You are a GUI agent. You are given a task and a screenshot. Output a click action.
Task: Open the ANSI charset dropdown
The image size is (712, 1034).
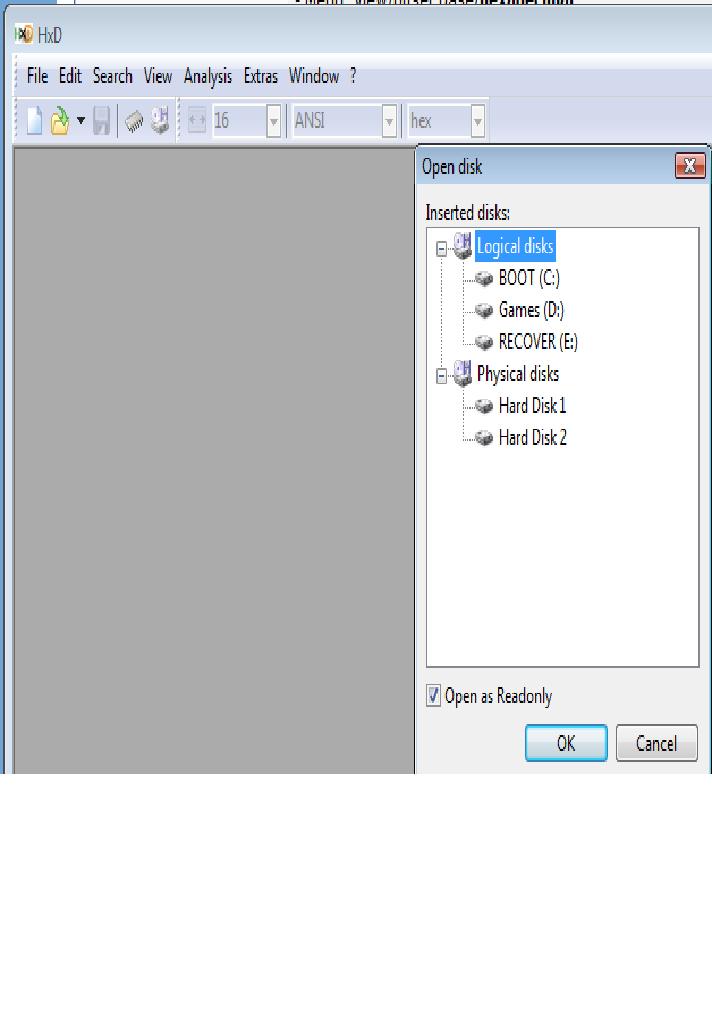(x=389, y=121)
